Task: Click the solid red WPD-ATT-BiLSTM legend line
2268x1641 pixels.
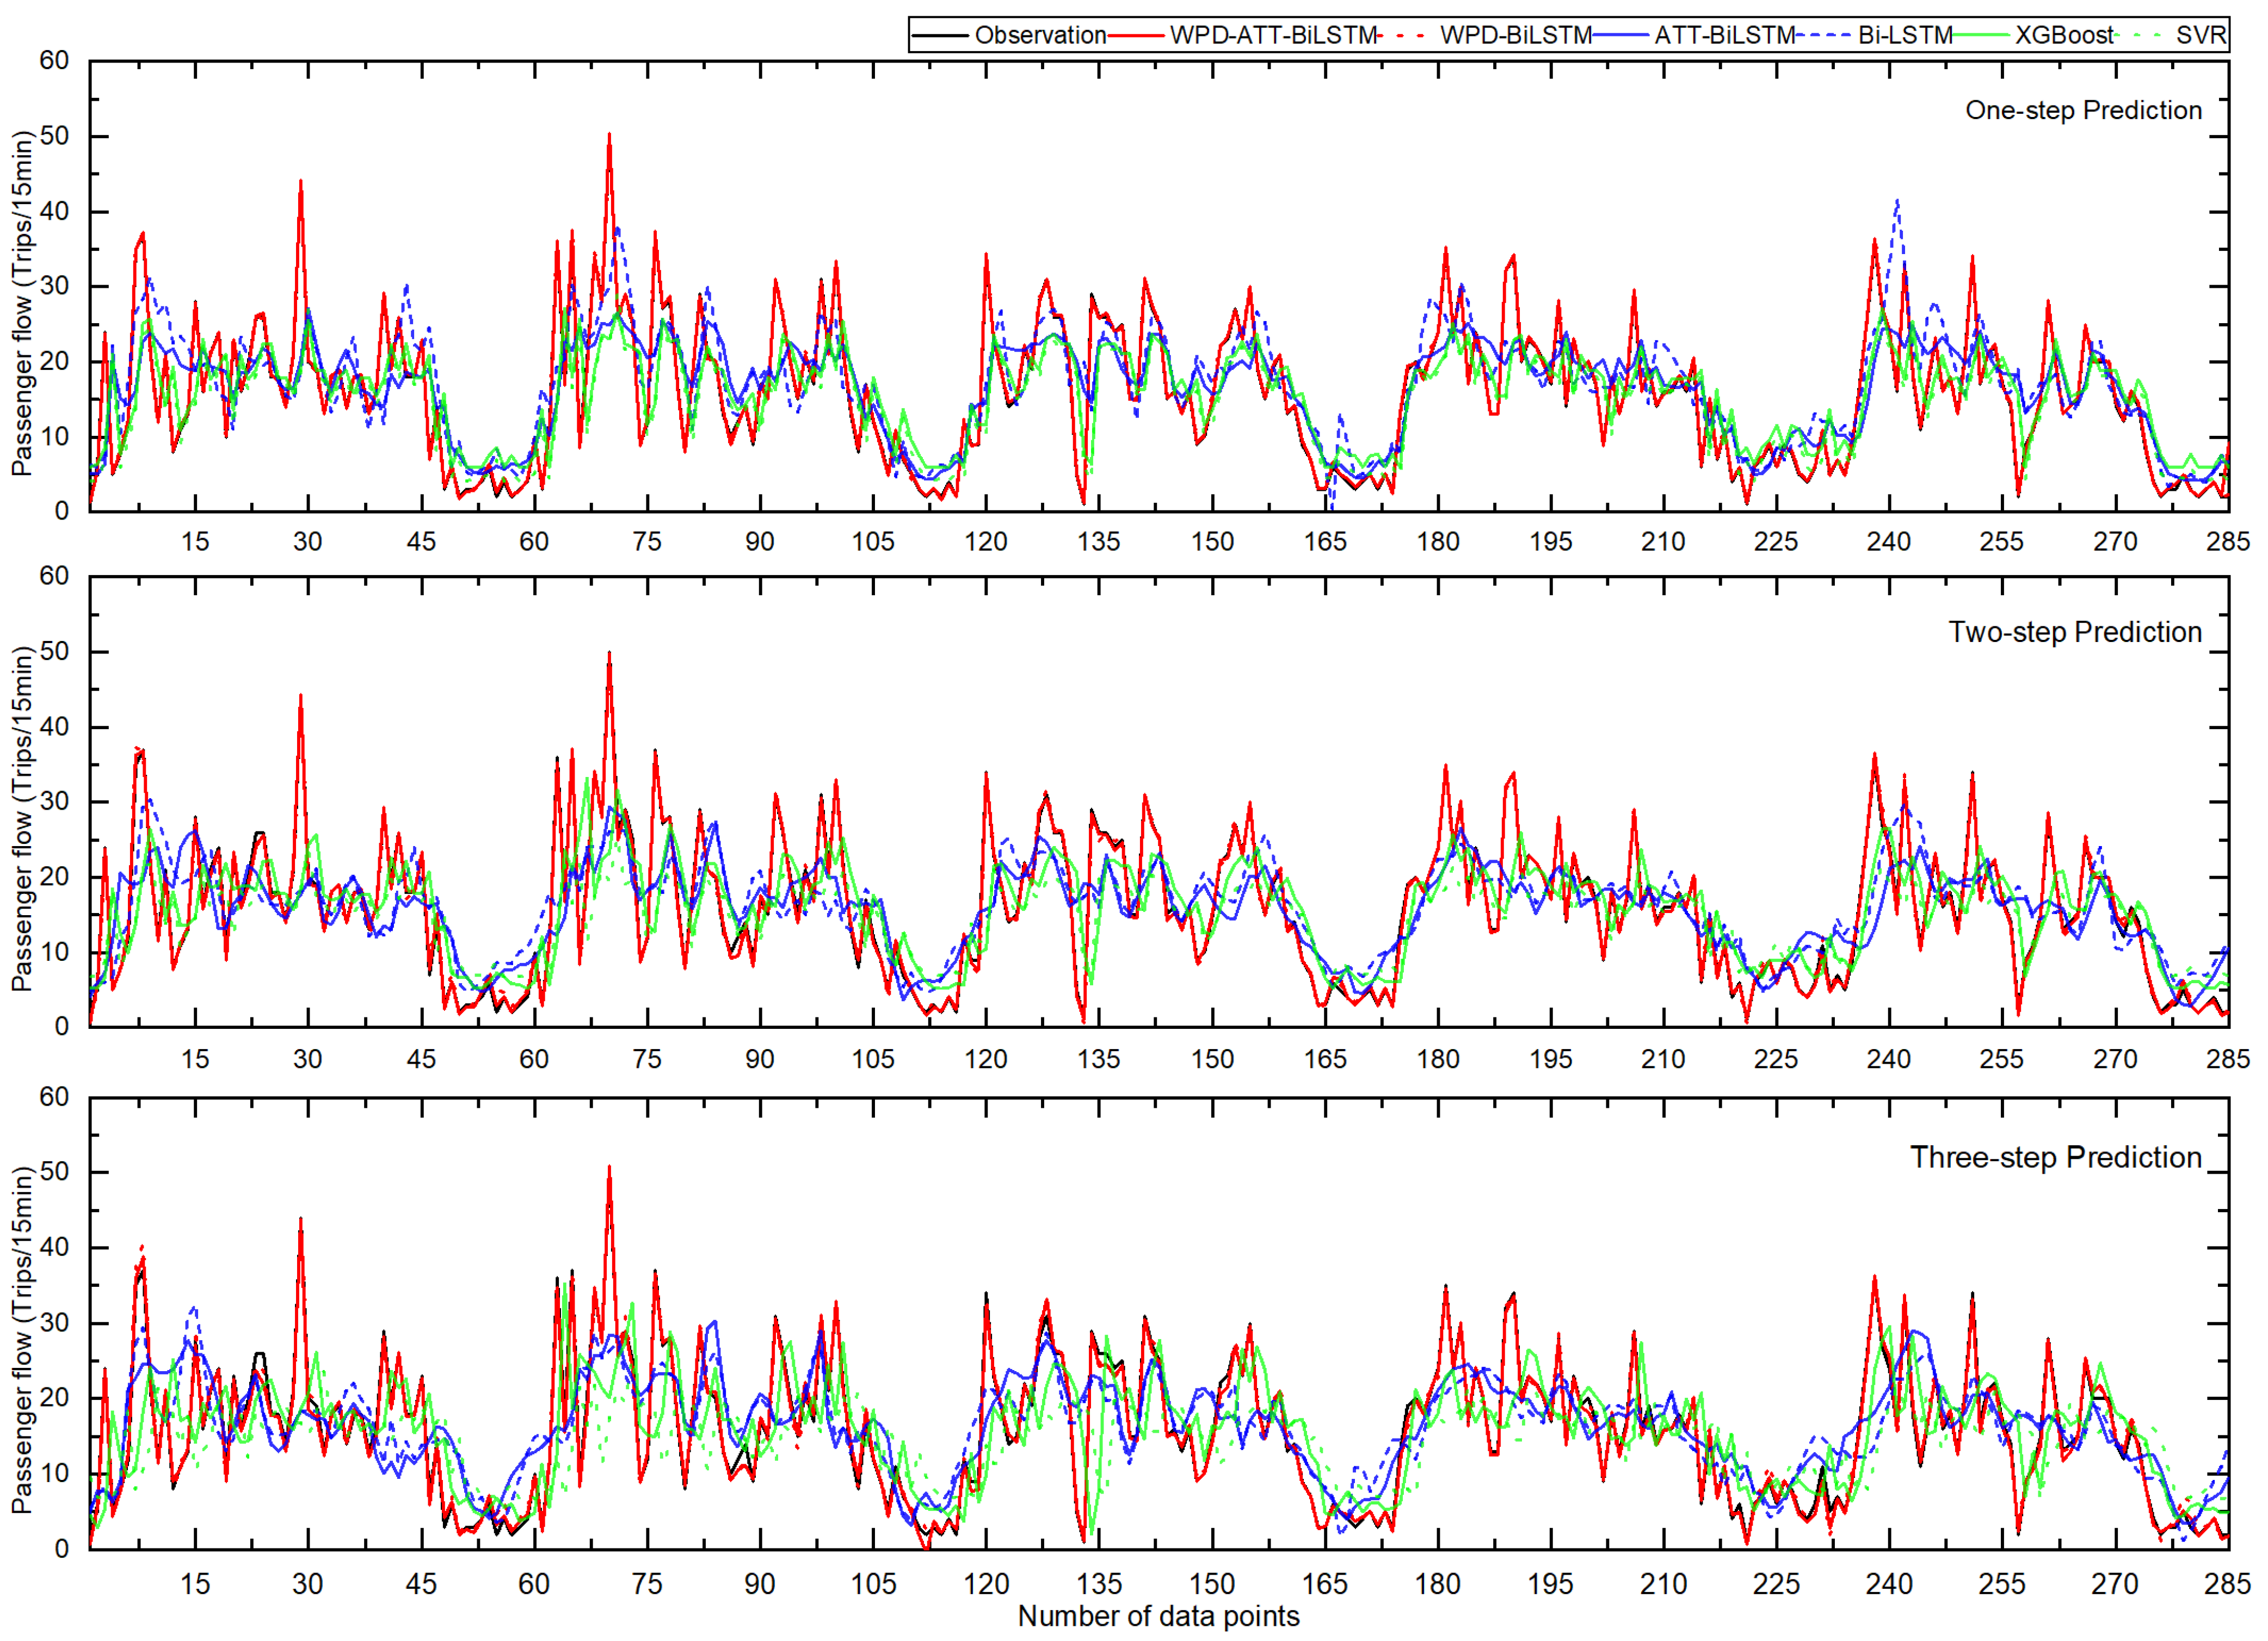Action: (1136, 35)
